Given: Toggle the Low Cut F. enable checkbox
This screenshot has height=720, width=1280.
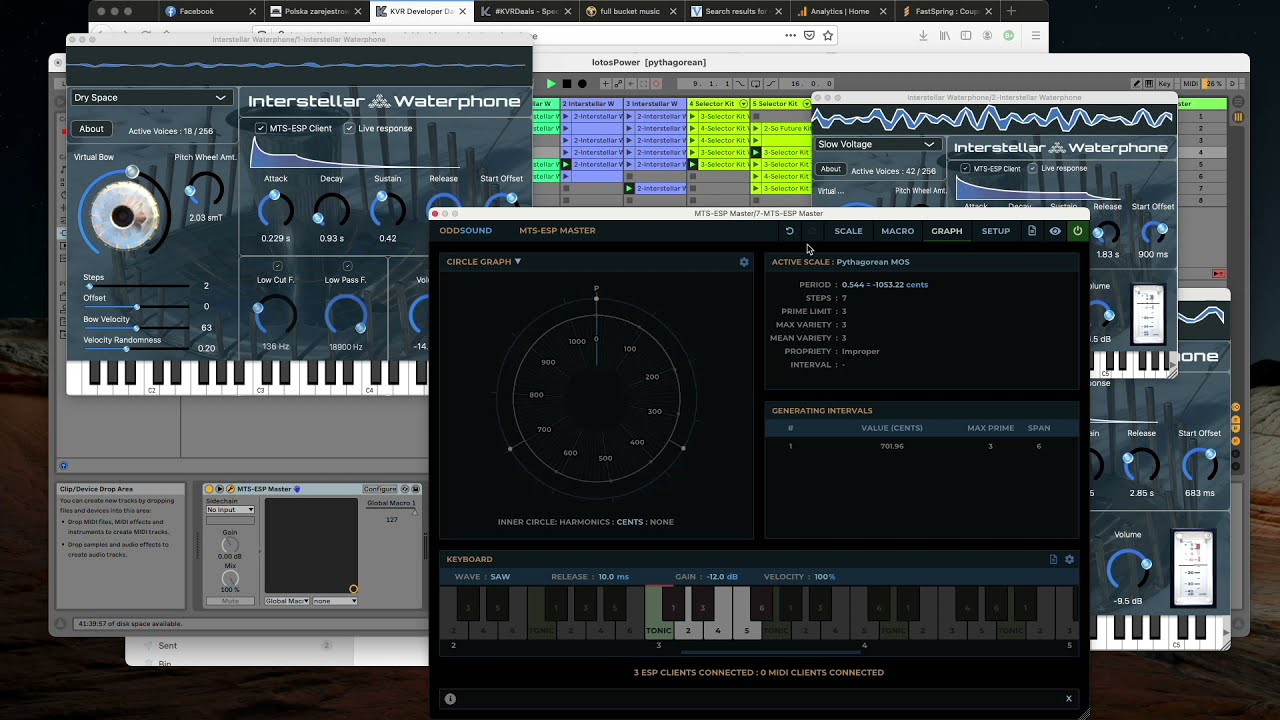Looking at the screenshot, I should click(277, 266).
